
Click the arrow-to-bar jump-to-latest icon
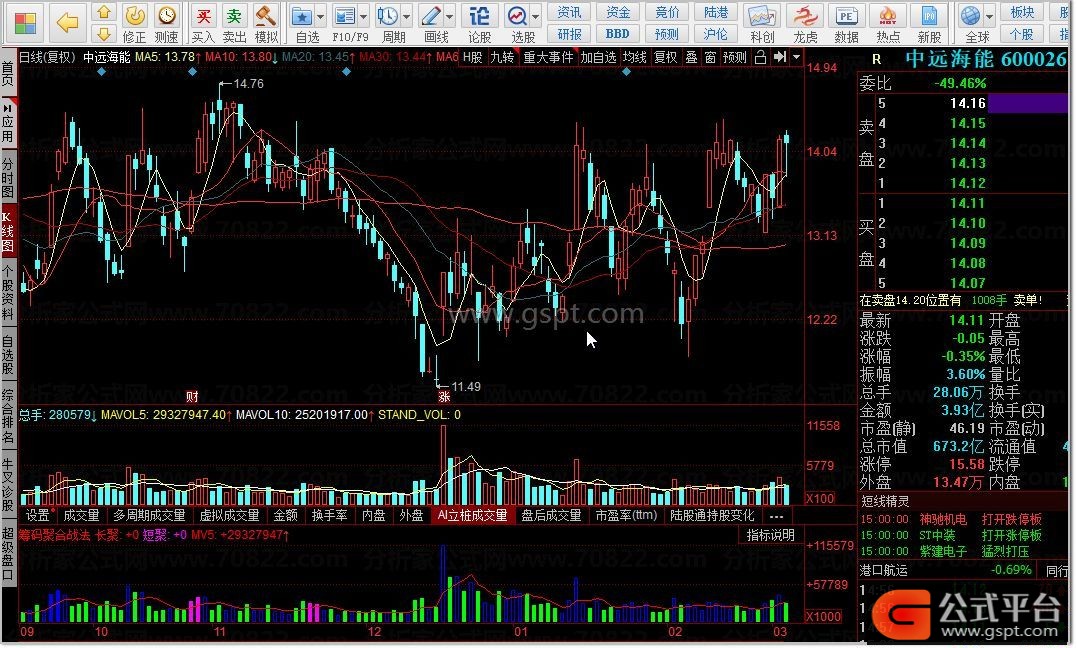780,57
